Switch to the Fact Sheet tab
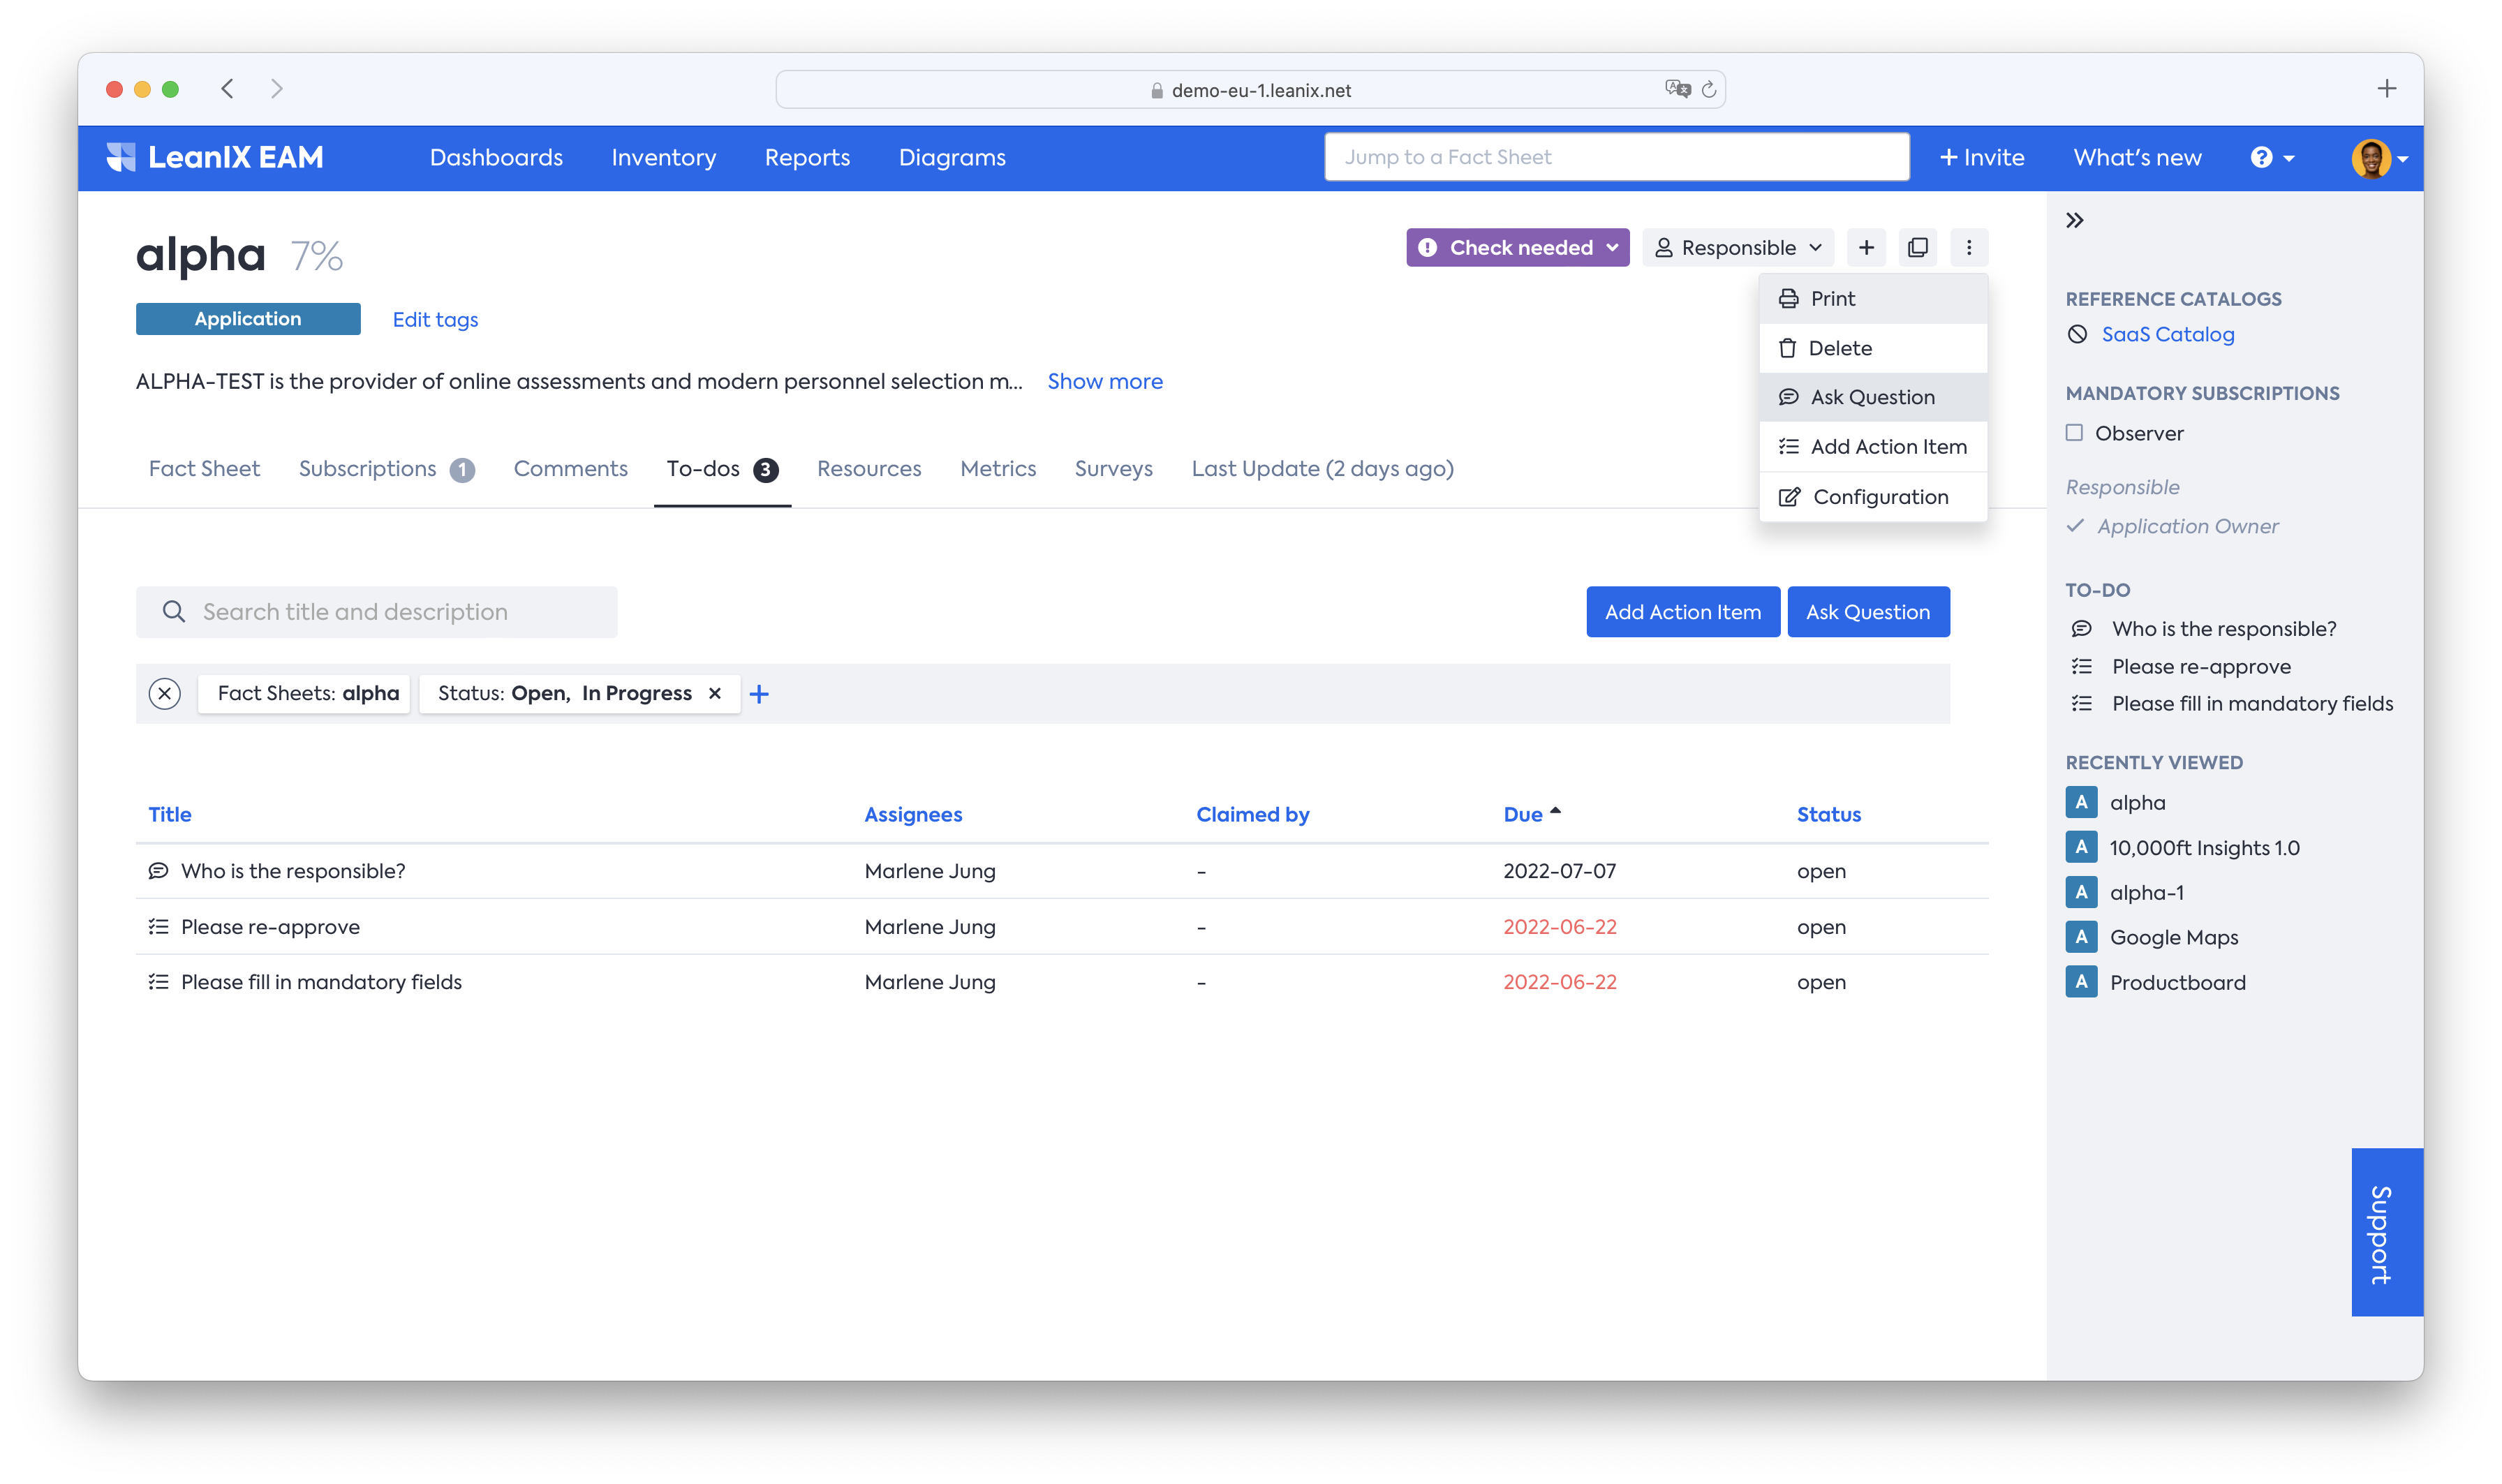Viewport: 2502px width, 1484px height. pos(204,468)
